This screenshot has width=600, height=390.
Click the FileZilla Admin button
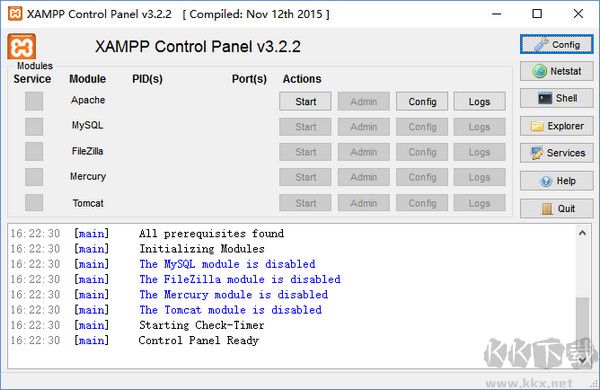tap(364, 152)
